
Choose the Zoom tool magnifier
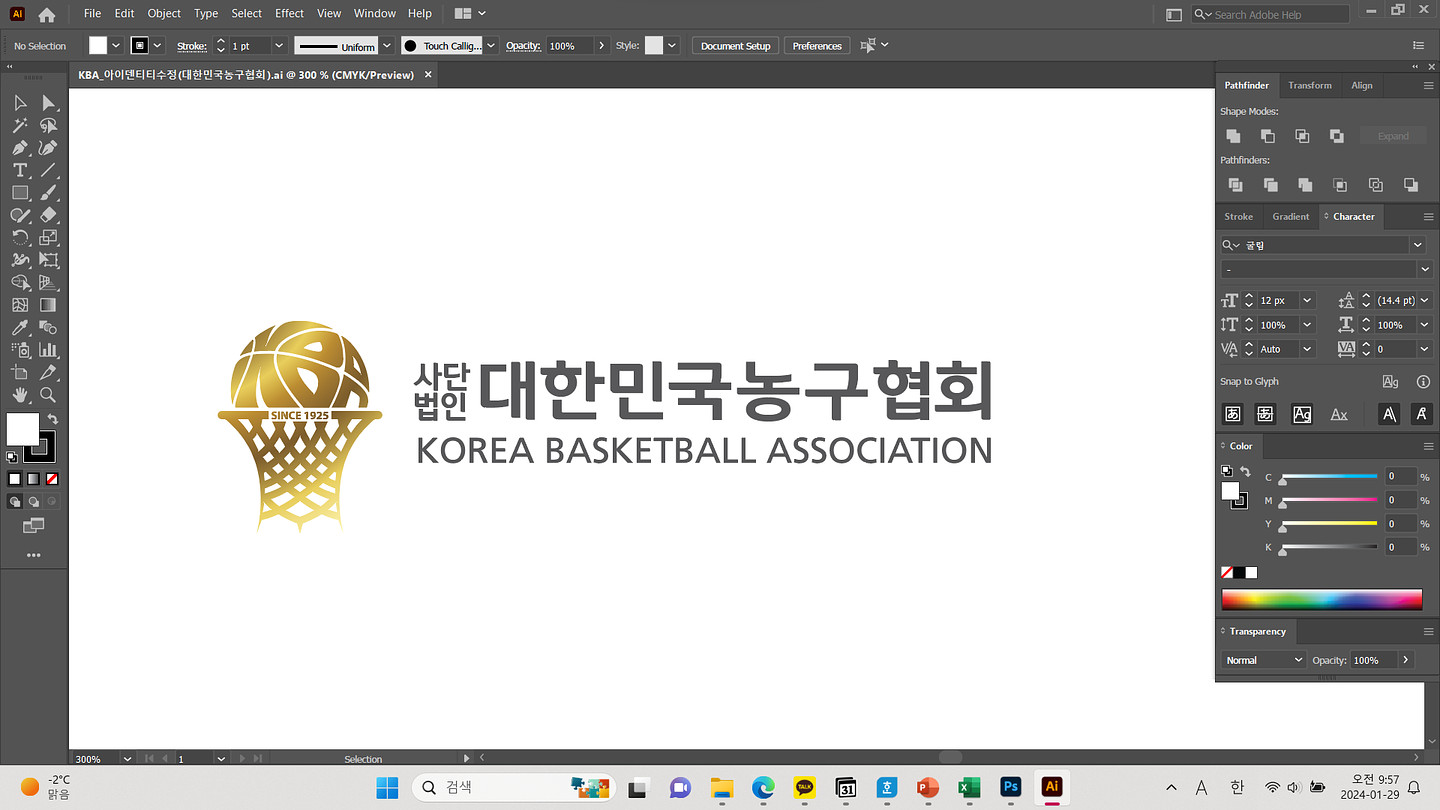[x=48, y=395]
